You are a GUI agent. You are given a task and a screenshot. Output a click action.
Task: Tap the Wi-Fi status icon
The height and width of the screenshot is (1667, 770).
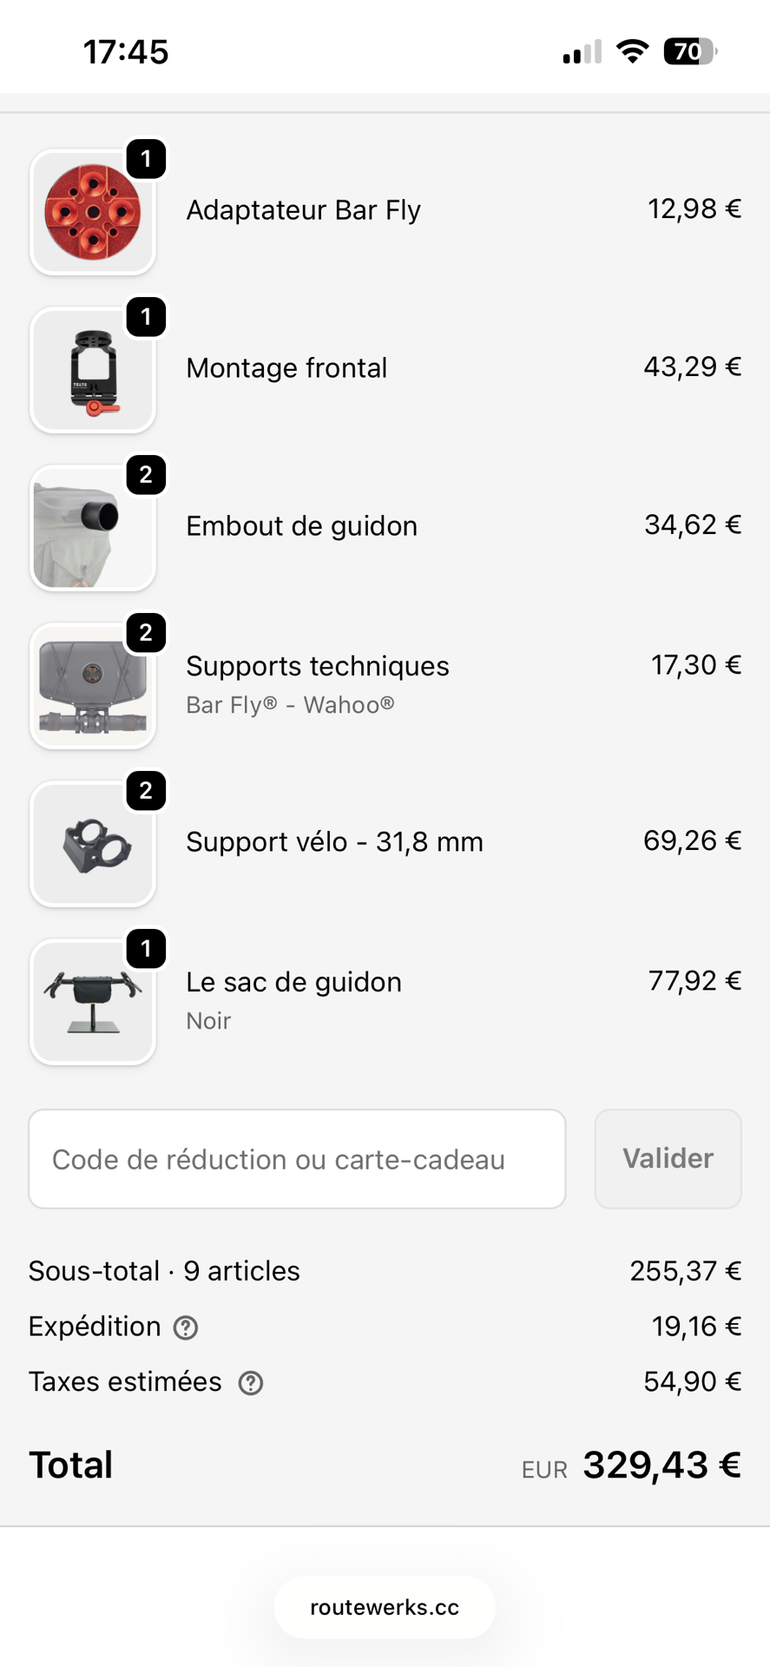(x=632, y=51)
